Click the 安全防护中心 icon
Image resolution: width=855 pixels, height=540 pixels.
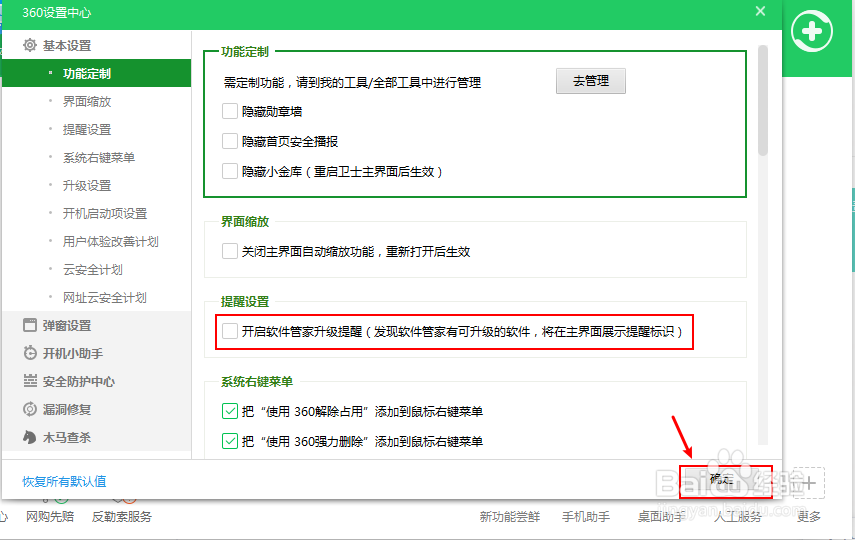click(30, 381)
